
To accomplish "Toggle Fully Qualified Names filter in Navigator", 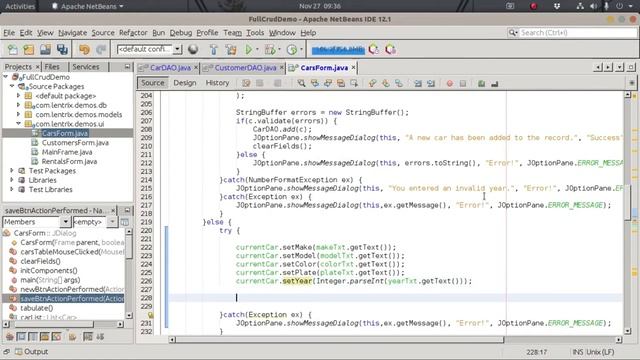I will click(x=72, y=336).
